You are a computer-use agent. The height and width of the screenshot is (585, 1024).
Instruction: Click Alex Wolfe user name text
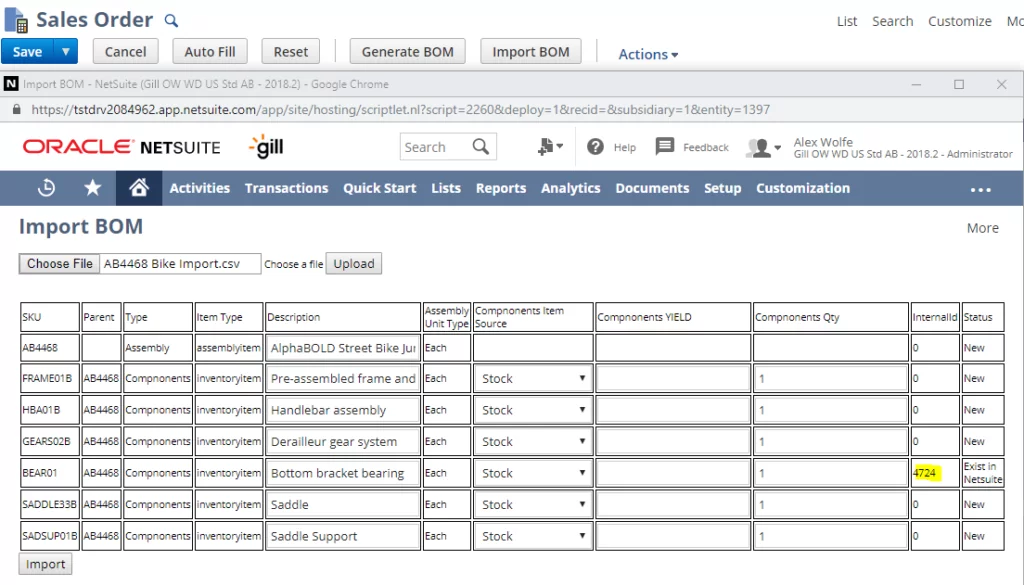coord(823,142)
